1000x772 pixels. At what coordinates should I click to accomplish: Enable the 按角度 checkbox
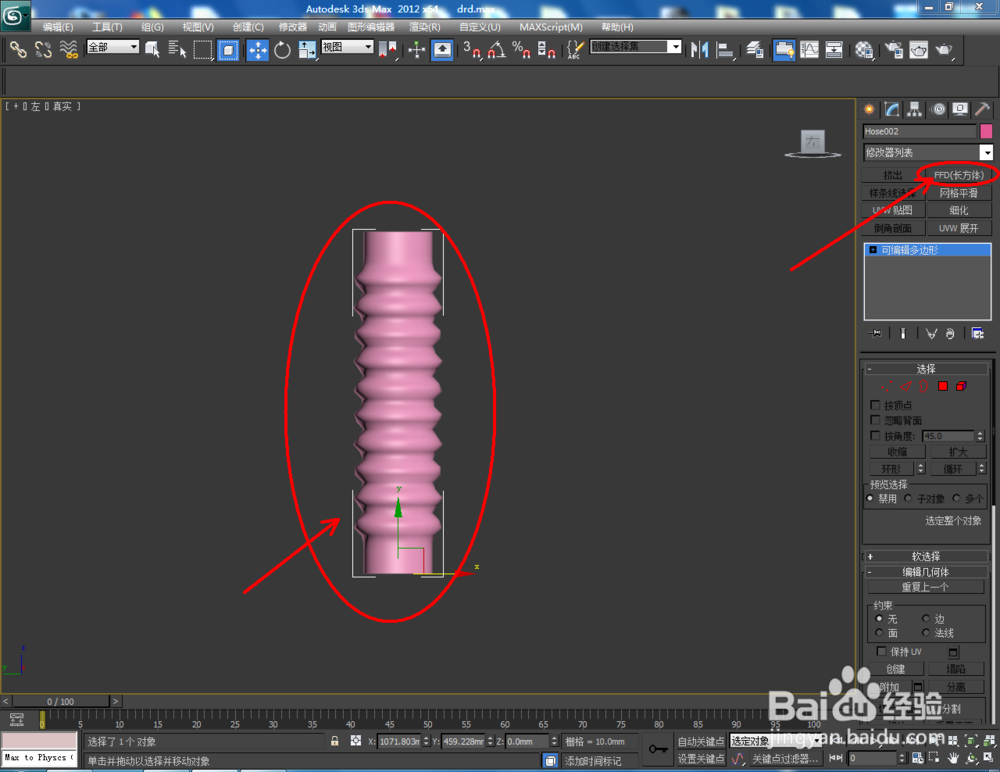click(x=875, y=436)
